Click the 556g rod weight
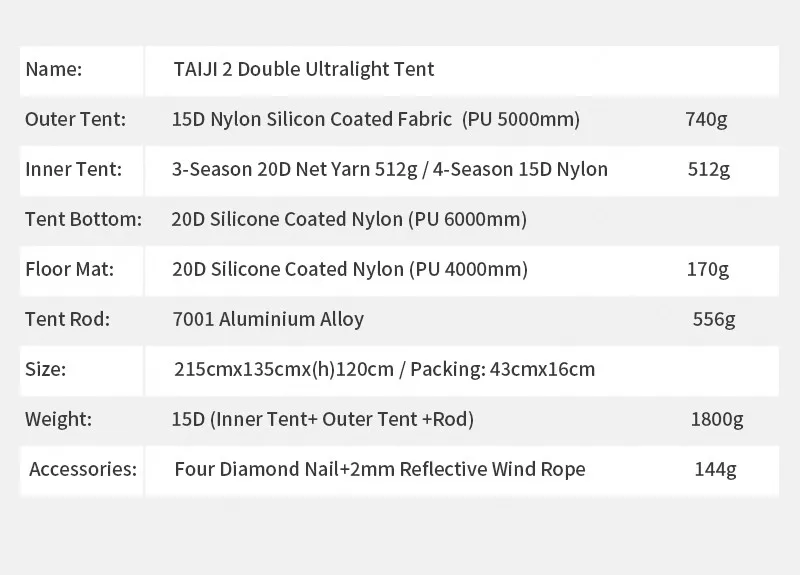 click(714, 319)
